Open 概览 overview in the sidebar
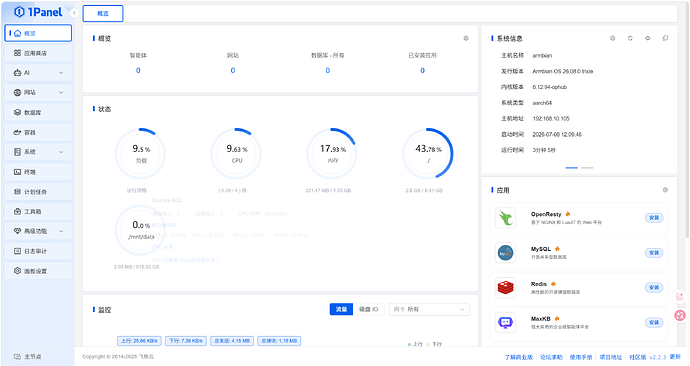690x366 pixels. pyautogui.click(x=38, y=33)
